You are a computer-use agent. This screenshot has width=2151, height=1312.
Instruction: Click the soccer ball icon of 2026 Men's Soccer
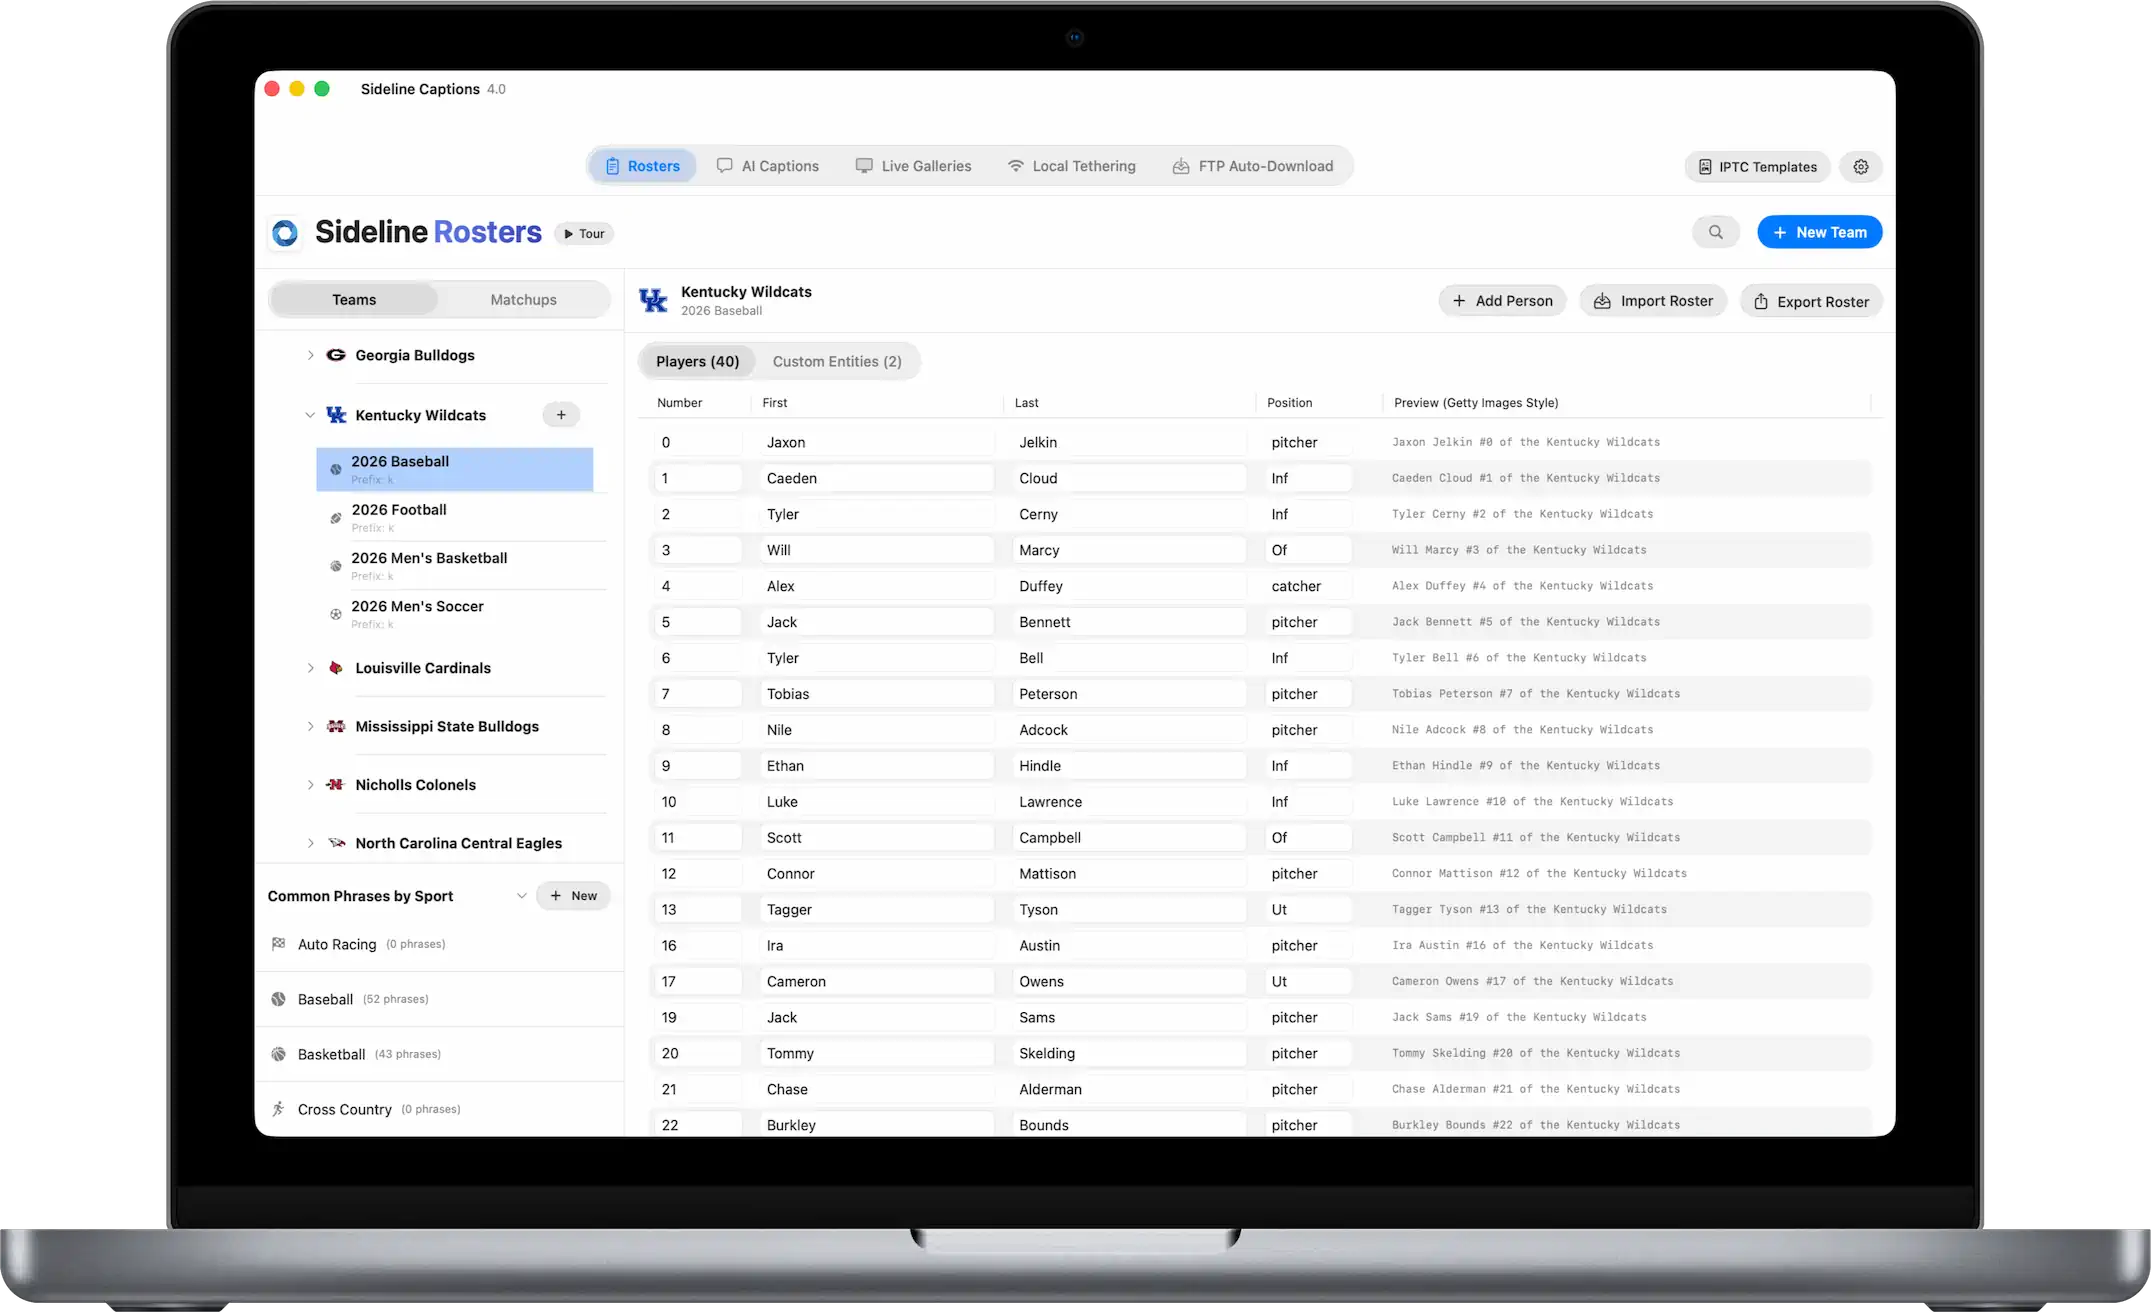[336, 614]
